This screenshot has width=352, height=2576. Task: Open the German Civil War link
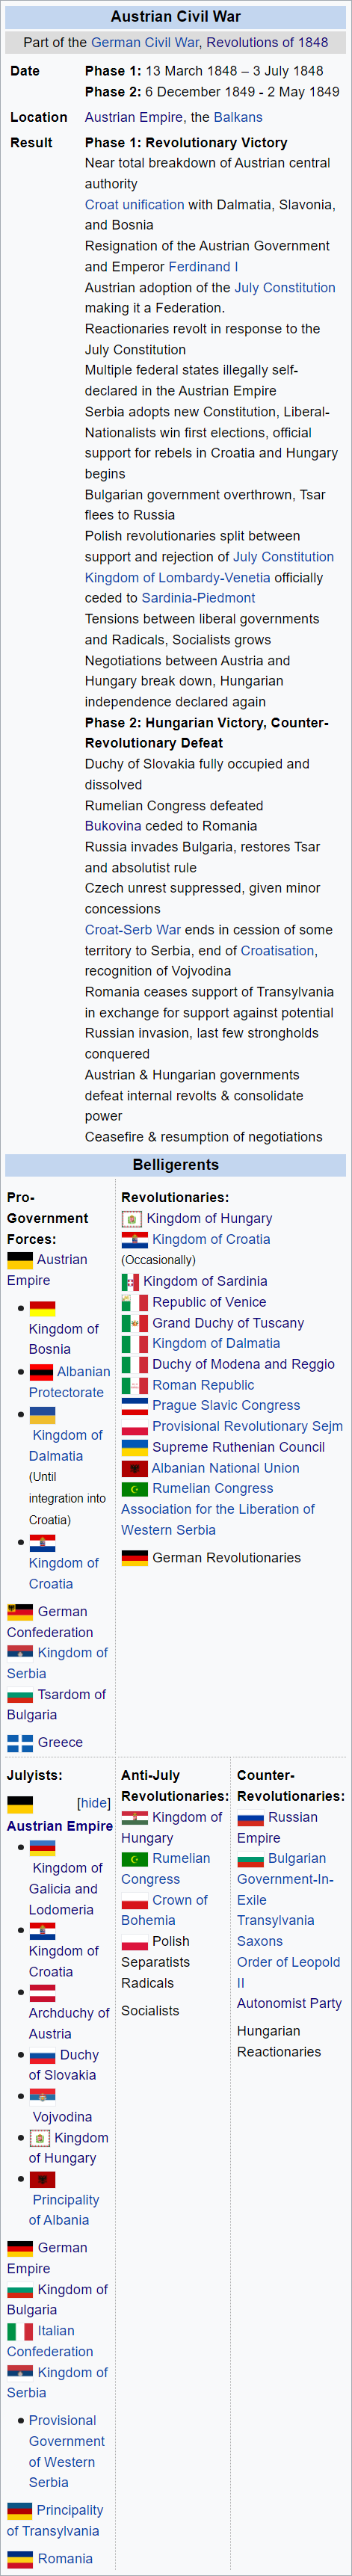click(146, 42)
